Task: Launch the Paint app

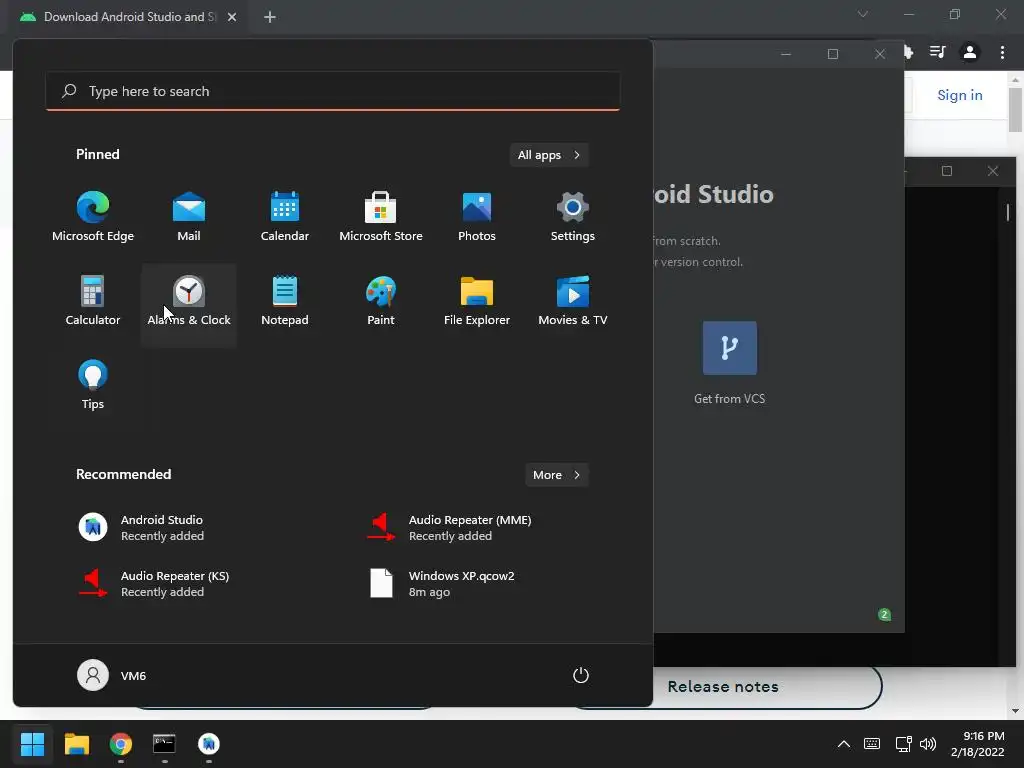Action: 381,302
